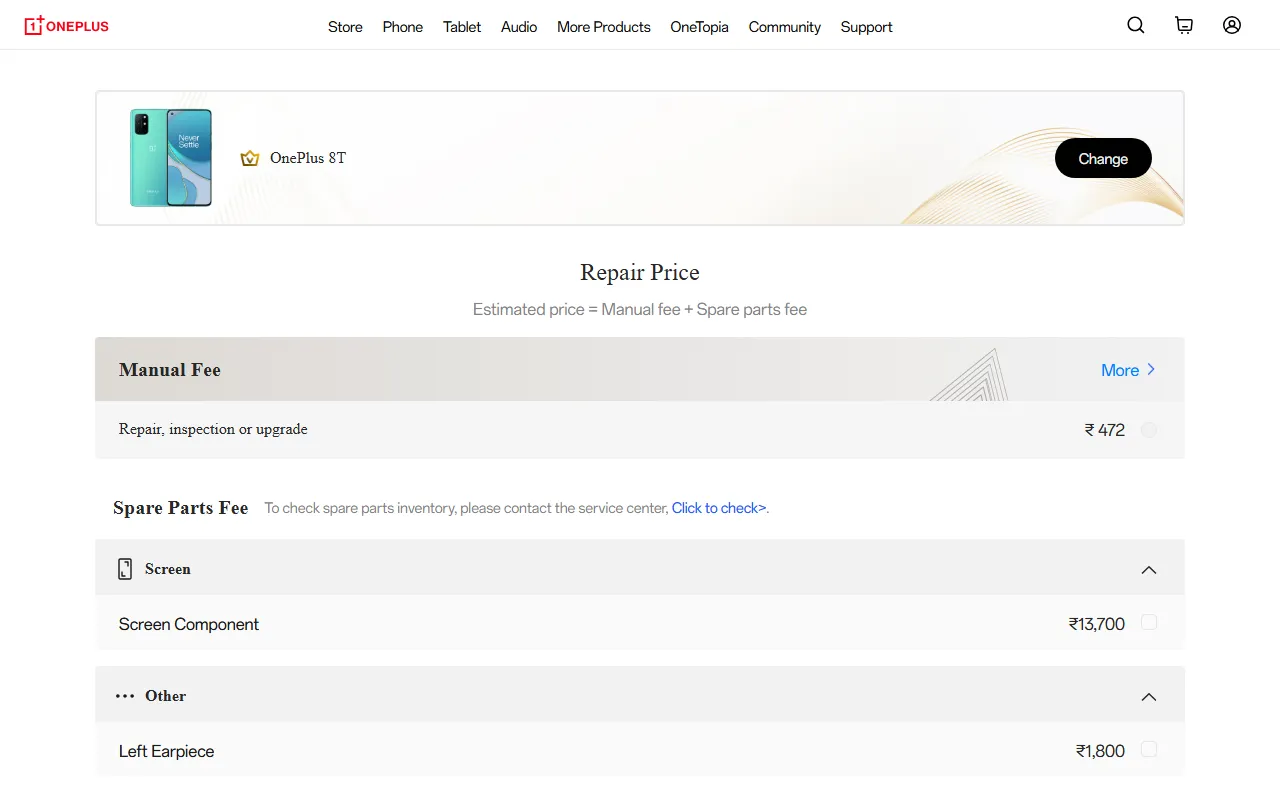Click the Screen Component label
The height and width of the screenshot is (800, 1280).
pyautogui.click(x=189, y=624)
